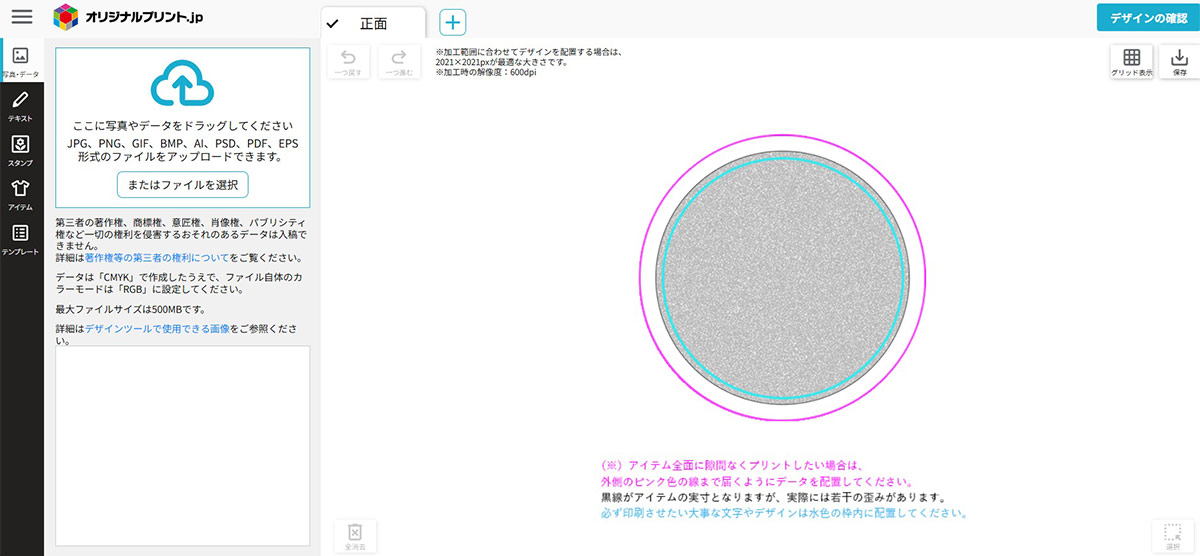The height and width of the screenshot is (556, 1200).
Task: Click デザインの確認 button
Action: click(1148, 18)
